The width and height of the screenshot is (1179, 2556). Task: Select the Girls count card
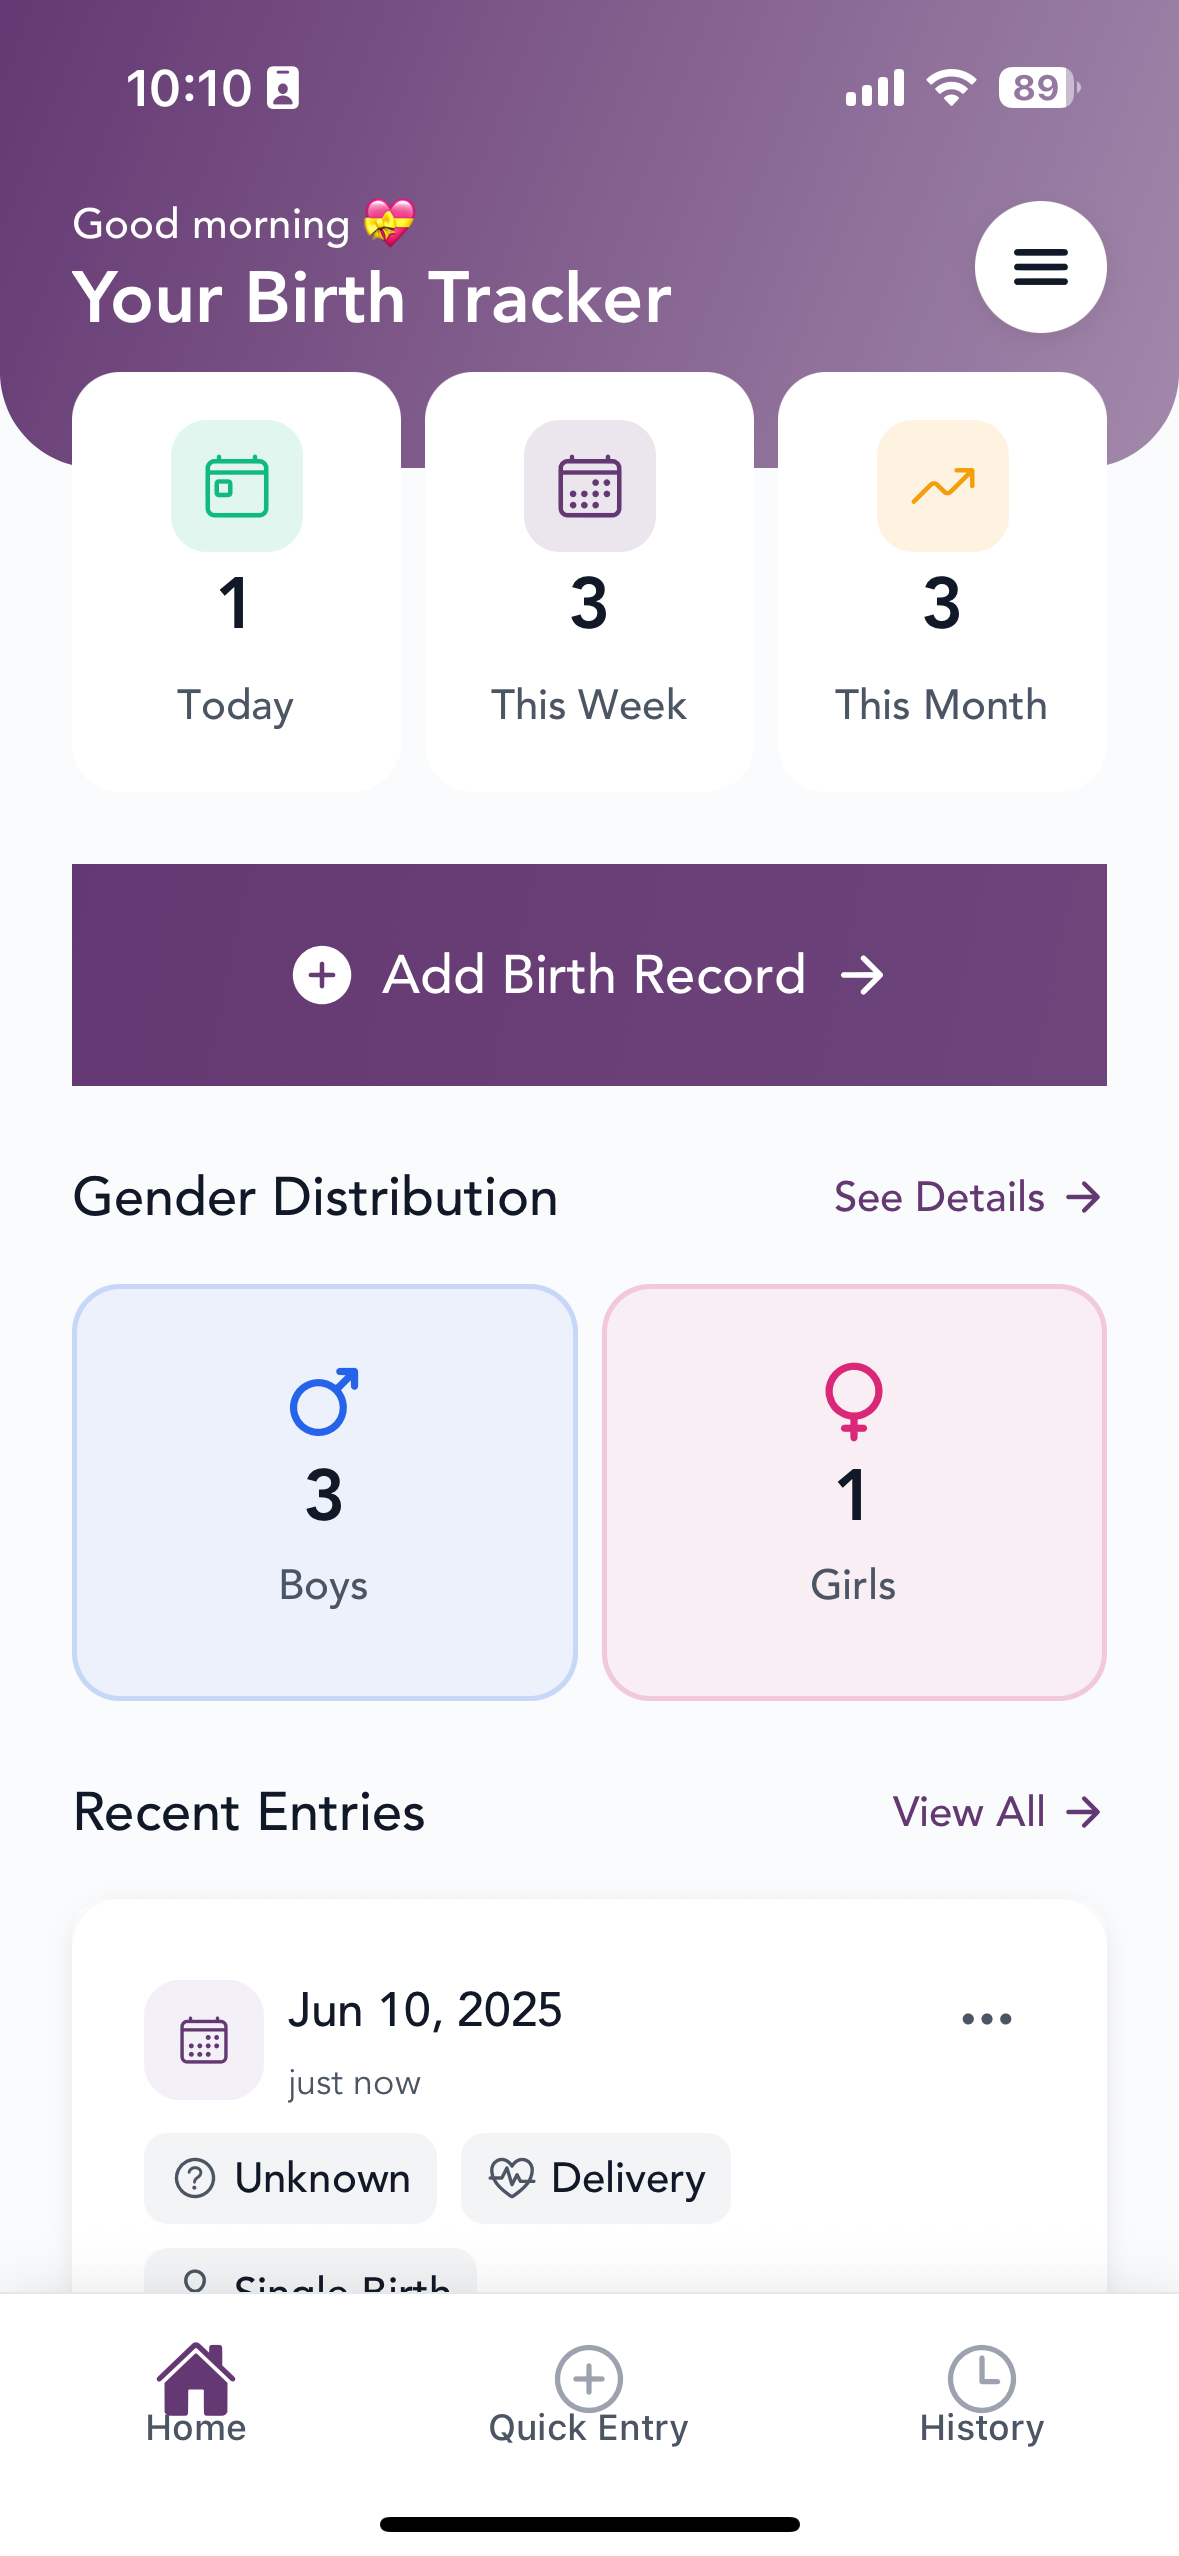click(x=853, y=1492)
